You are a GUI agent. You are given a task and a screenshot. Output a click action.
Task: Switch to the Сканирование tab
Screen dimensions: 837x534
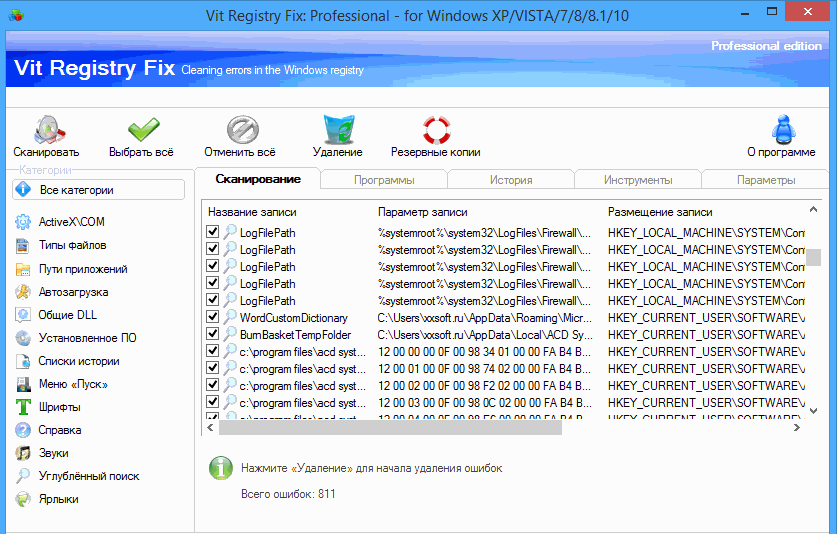[x=258, y=179]
